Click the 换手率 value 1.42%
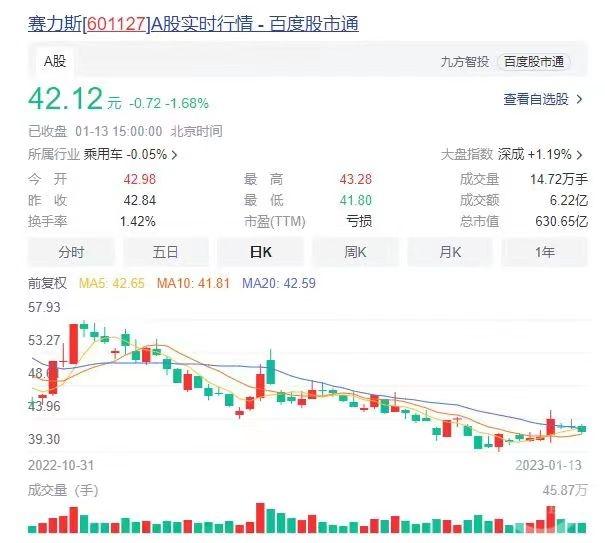This screenshot has height=543, width=605. [x=138, y=222]
